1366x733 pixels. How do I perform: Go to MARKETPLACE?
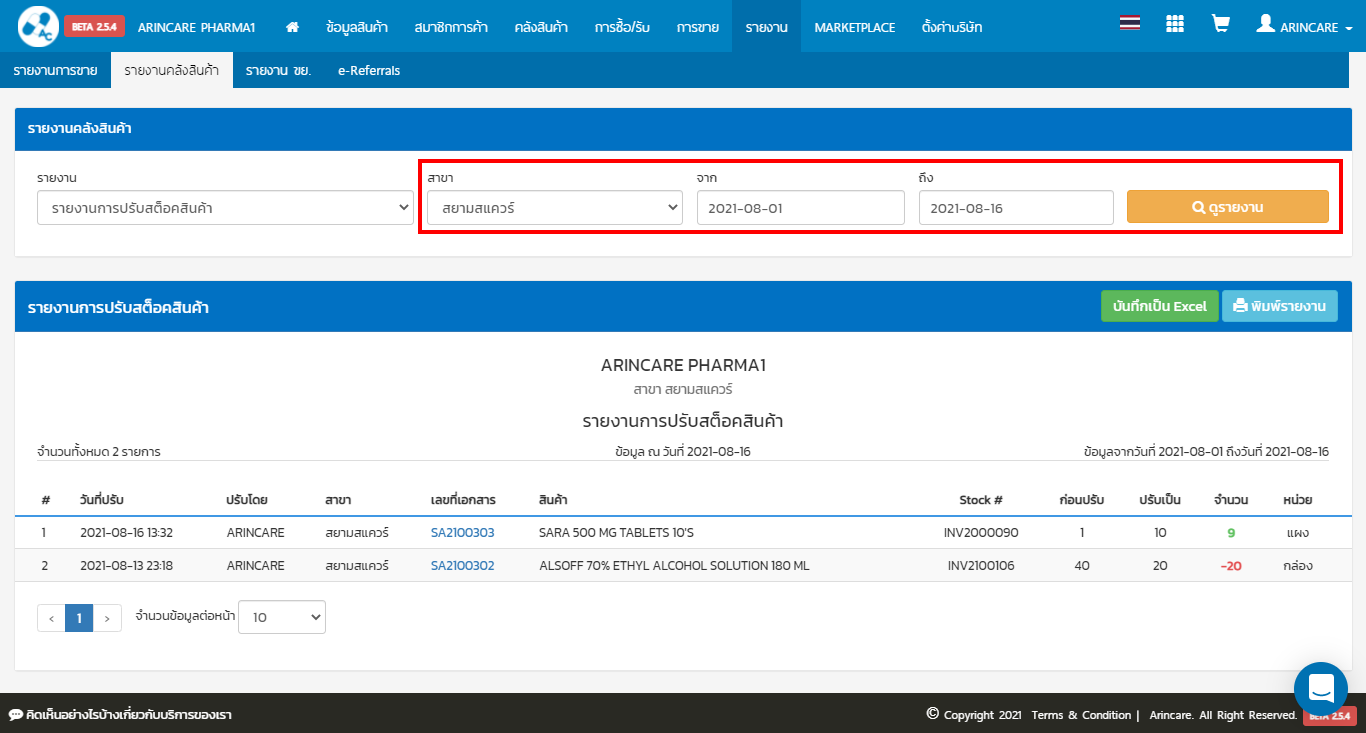[x=855, y=27]
